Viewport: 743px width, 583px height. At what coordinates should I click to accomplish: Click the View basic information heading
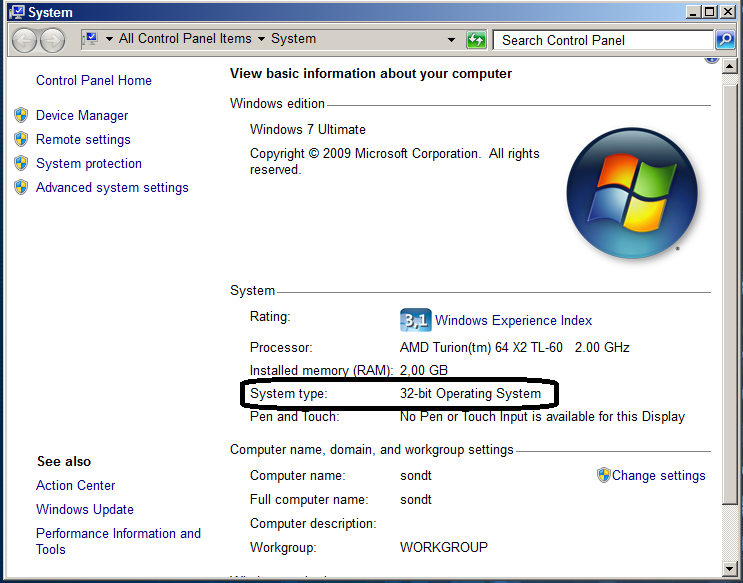pyautogui.click(x=371, y=73)
